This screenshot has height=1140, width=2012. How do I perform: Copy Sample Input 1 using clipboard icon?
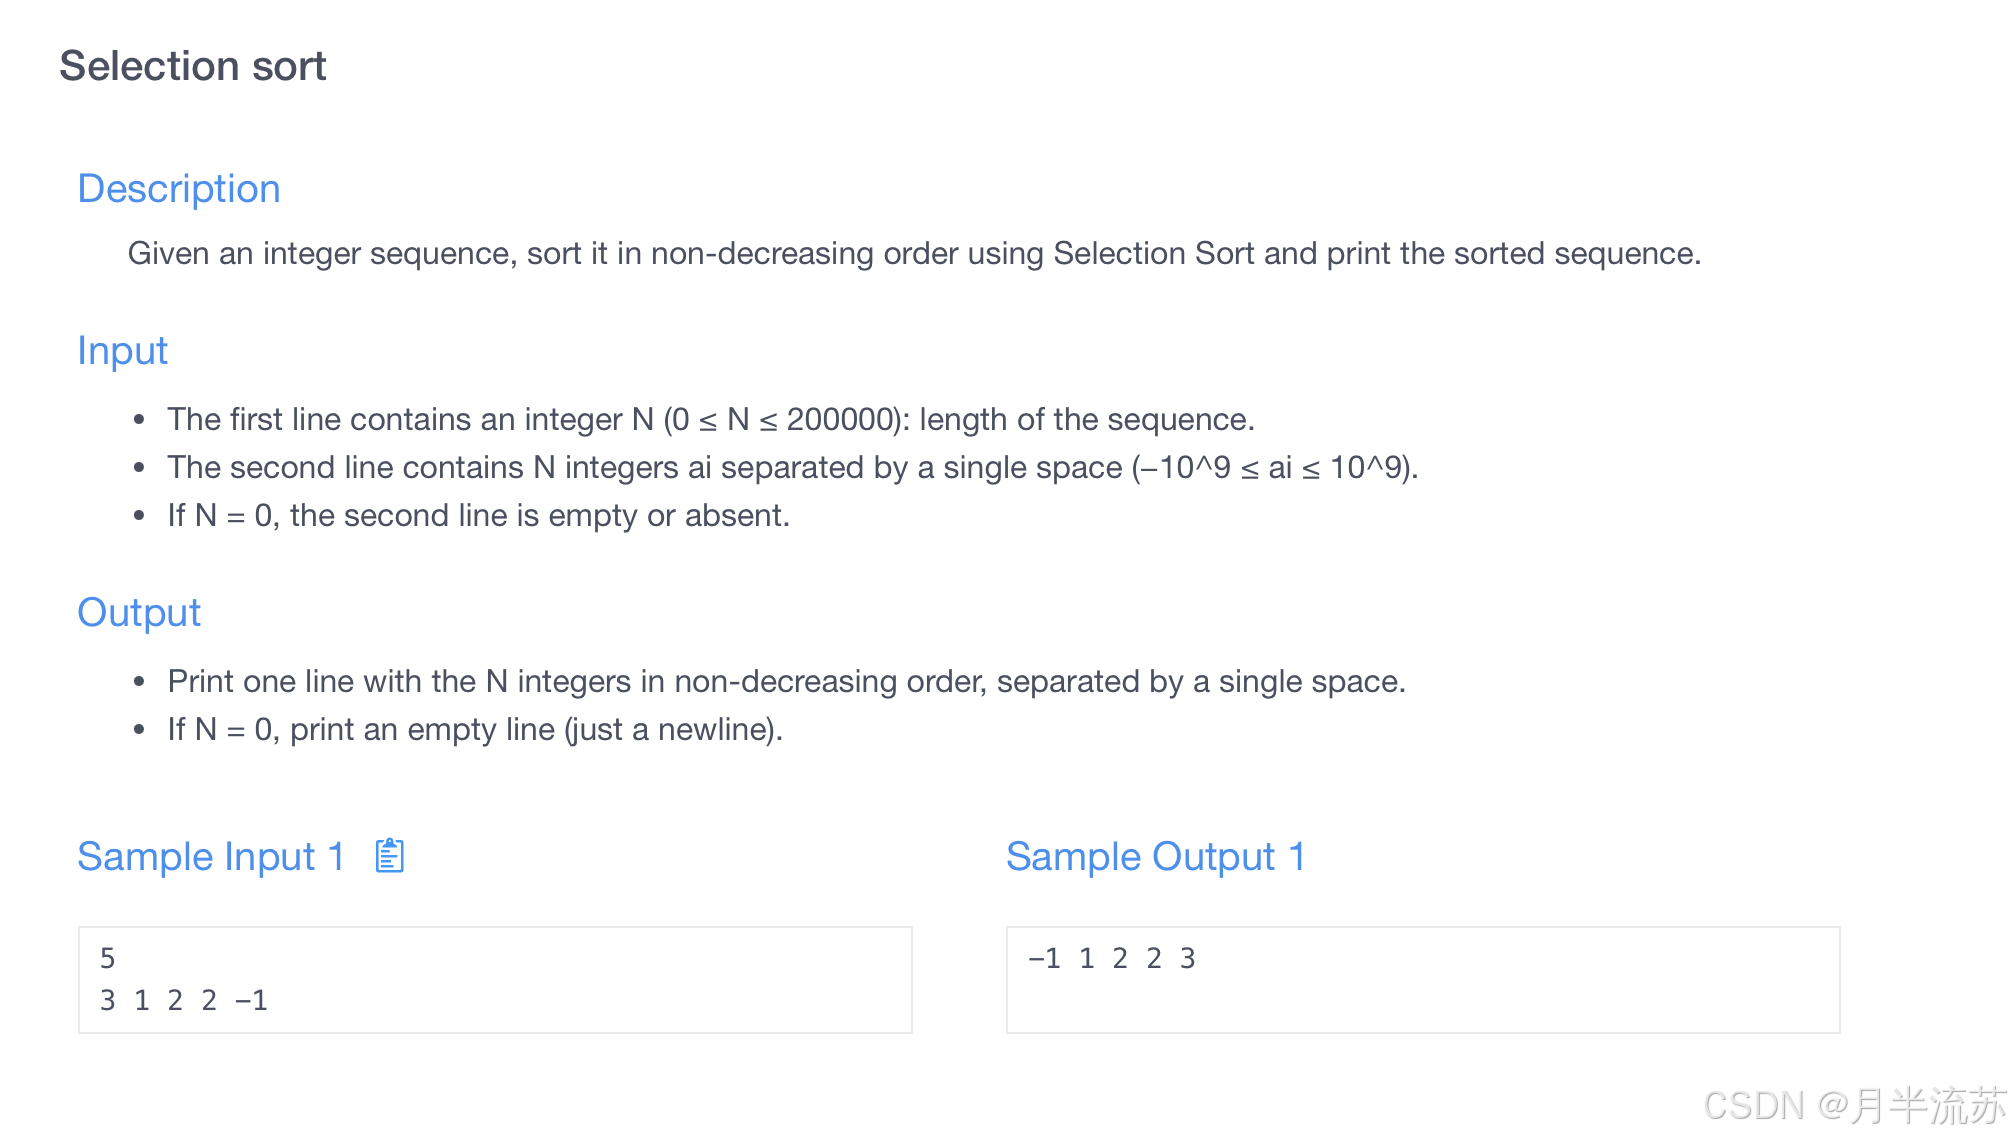tap(389, 856)
